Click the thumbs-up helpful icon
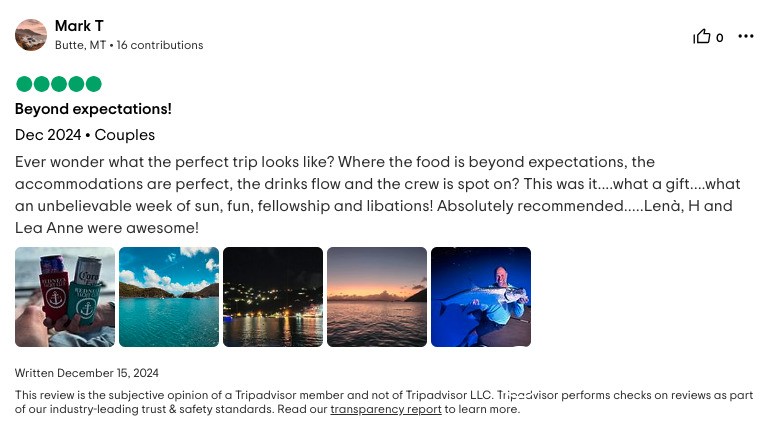The width and height of the screenshot is (774, 428). pyautogui.click(x=702, y=37)
